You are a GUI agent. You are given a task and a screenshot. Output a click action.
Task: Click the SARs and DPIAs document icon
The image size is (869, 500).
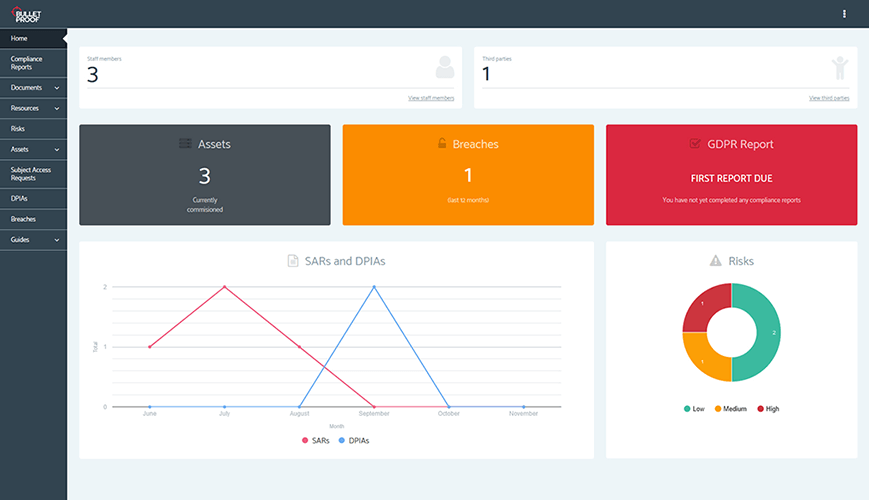tap(293, 261)
